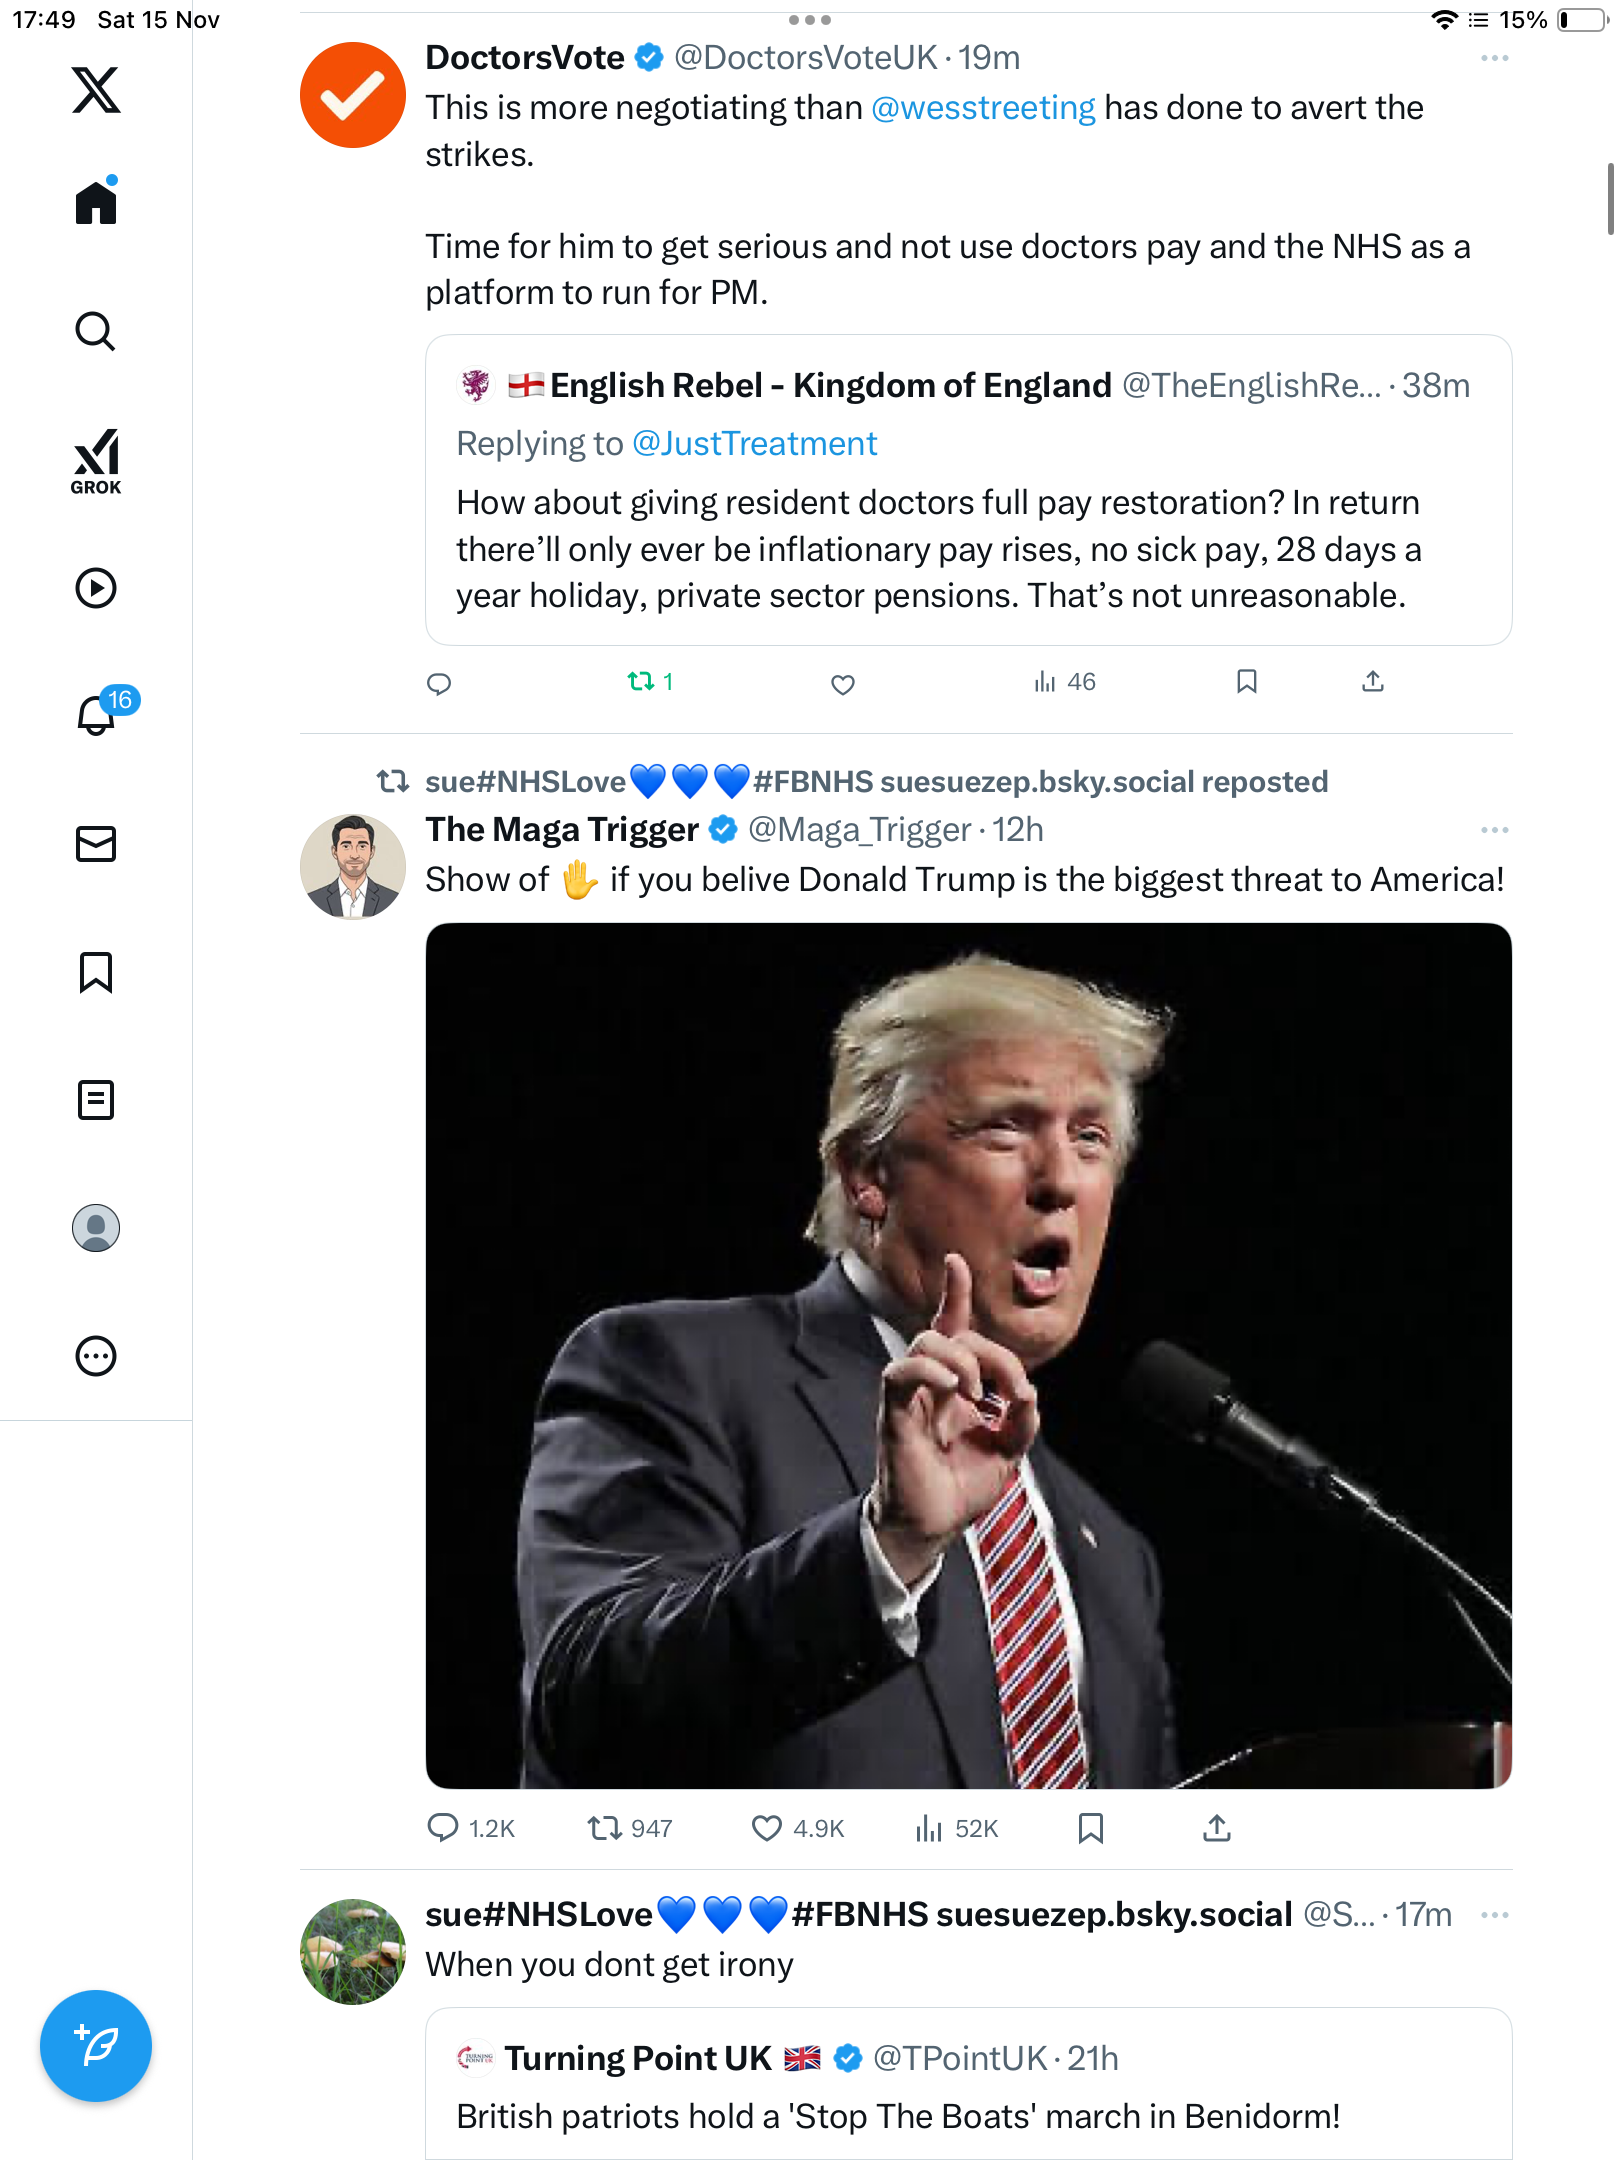This screenshot has width=1620, height=2160.
Task: Open the @wesstreeting mention link
Action: [x=983, y=108]
